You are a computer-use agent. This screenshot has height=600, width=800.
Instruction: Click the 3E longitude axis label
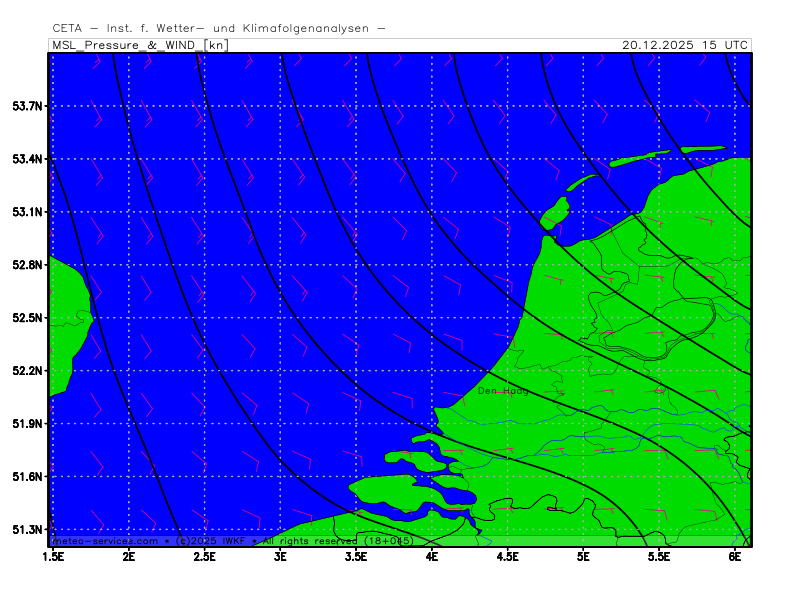281,555
